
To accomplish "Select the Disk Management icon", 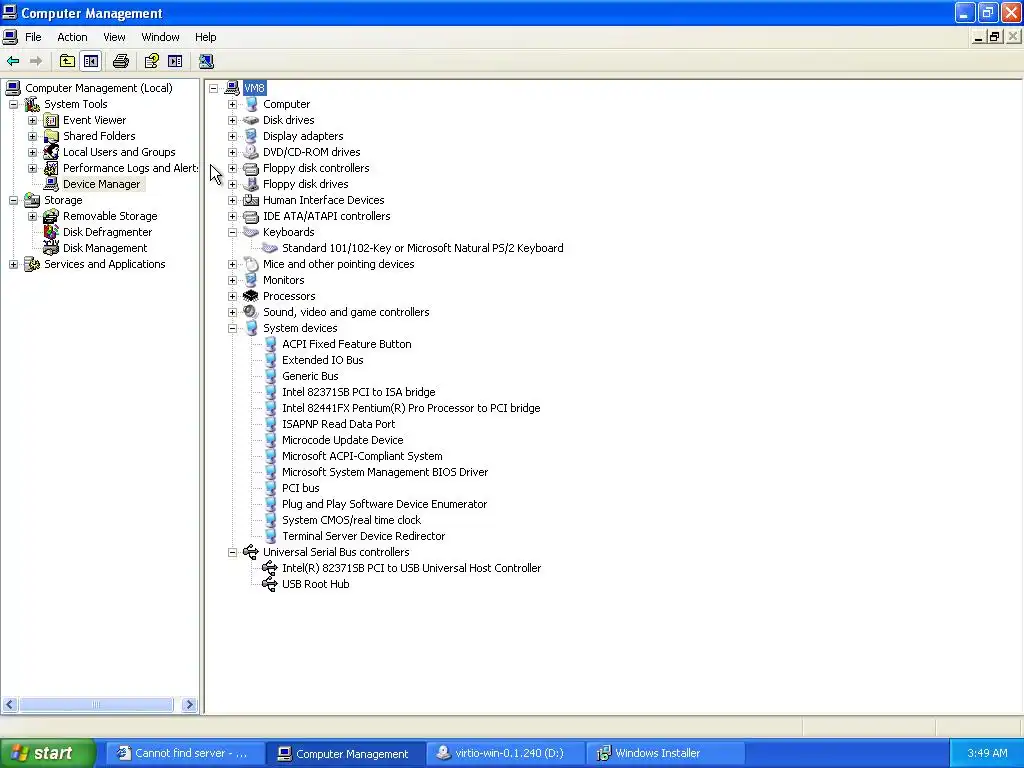I will [x=51, y=248].
